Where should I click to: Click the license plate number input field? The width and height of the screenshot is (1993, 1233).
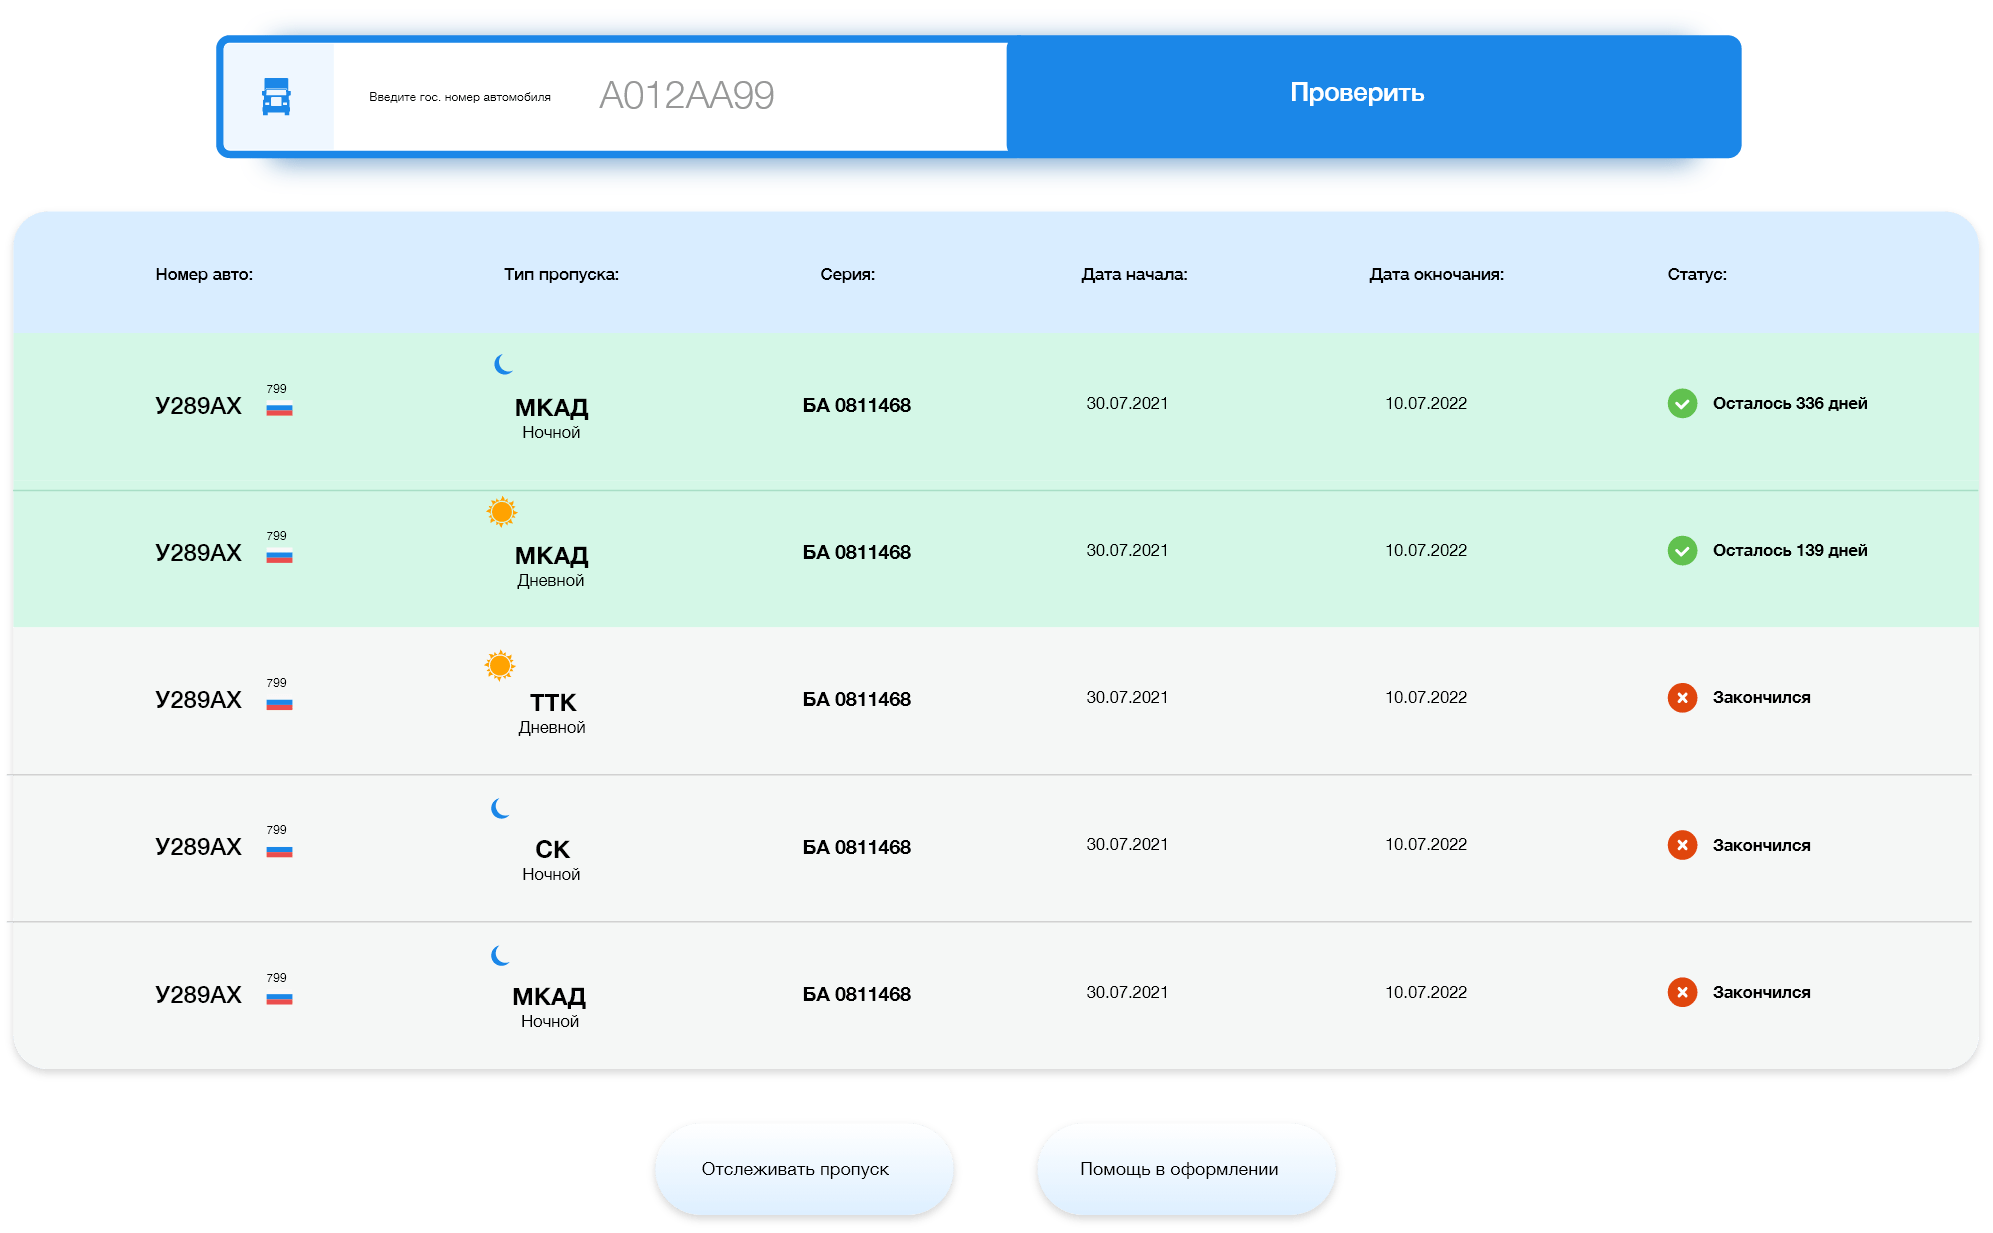pyautogui.click(x=686, y=96)
